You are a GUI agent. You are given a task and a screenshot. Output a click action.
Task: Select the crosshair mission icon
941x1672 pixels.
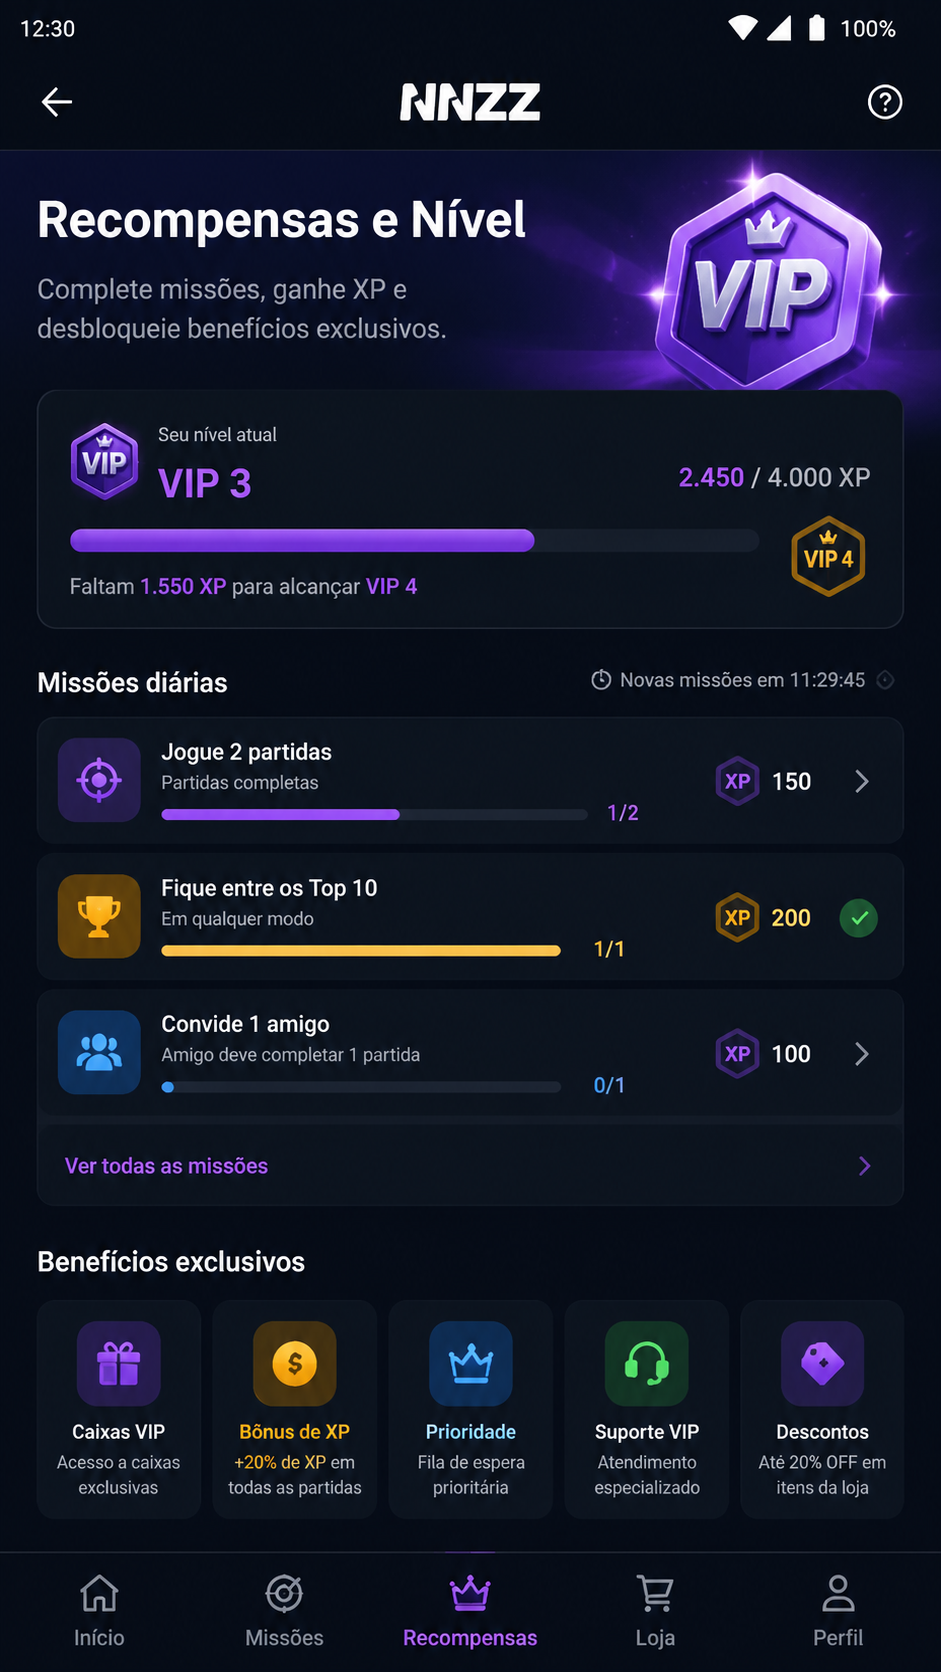(x=99, y=780)
